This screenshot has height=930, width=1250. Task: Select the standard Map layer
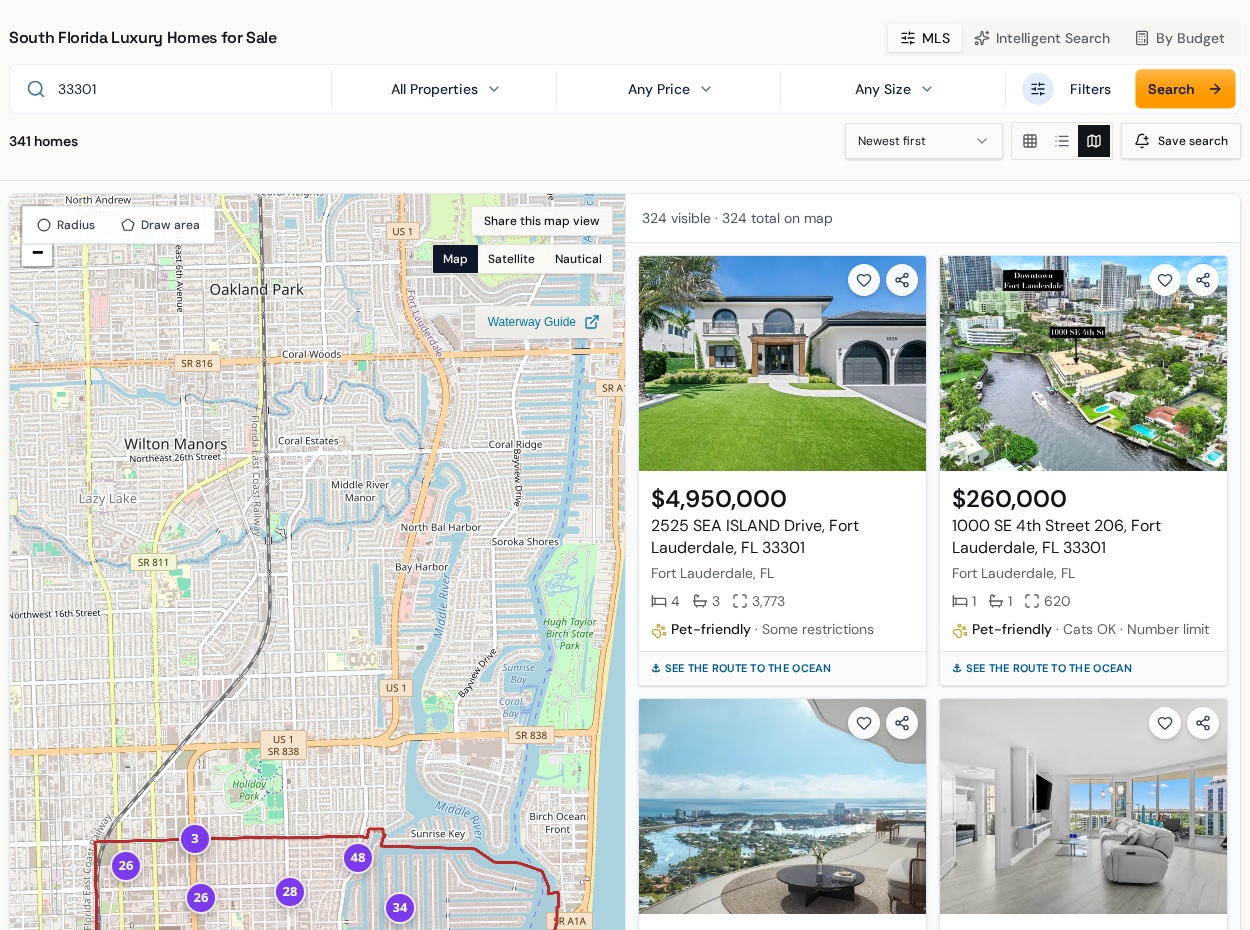[455, 259]
